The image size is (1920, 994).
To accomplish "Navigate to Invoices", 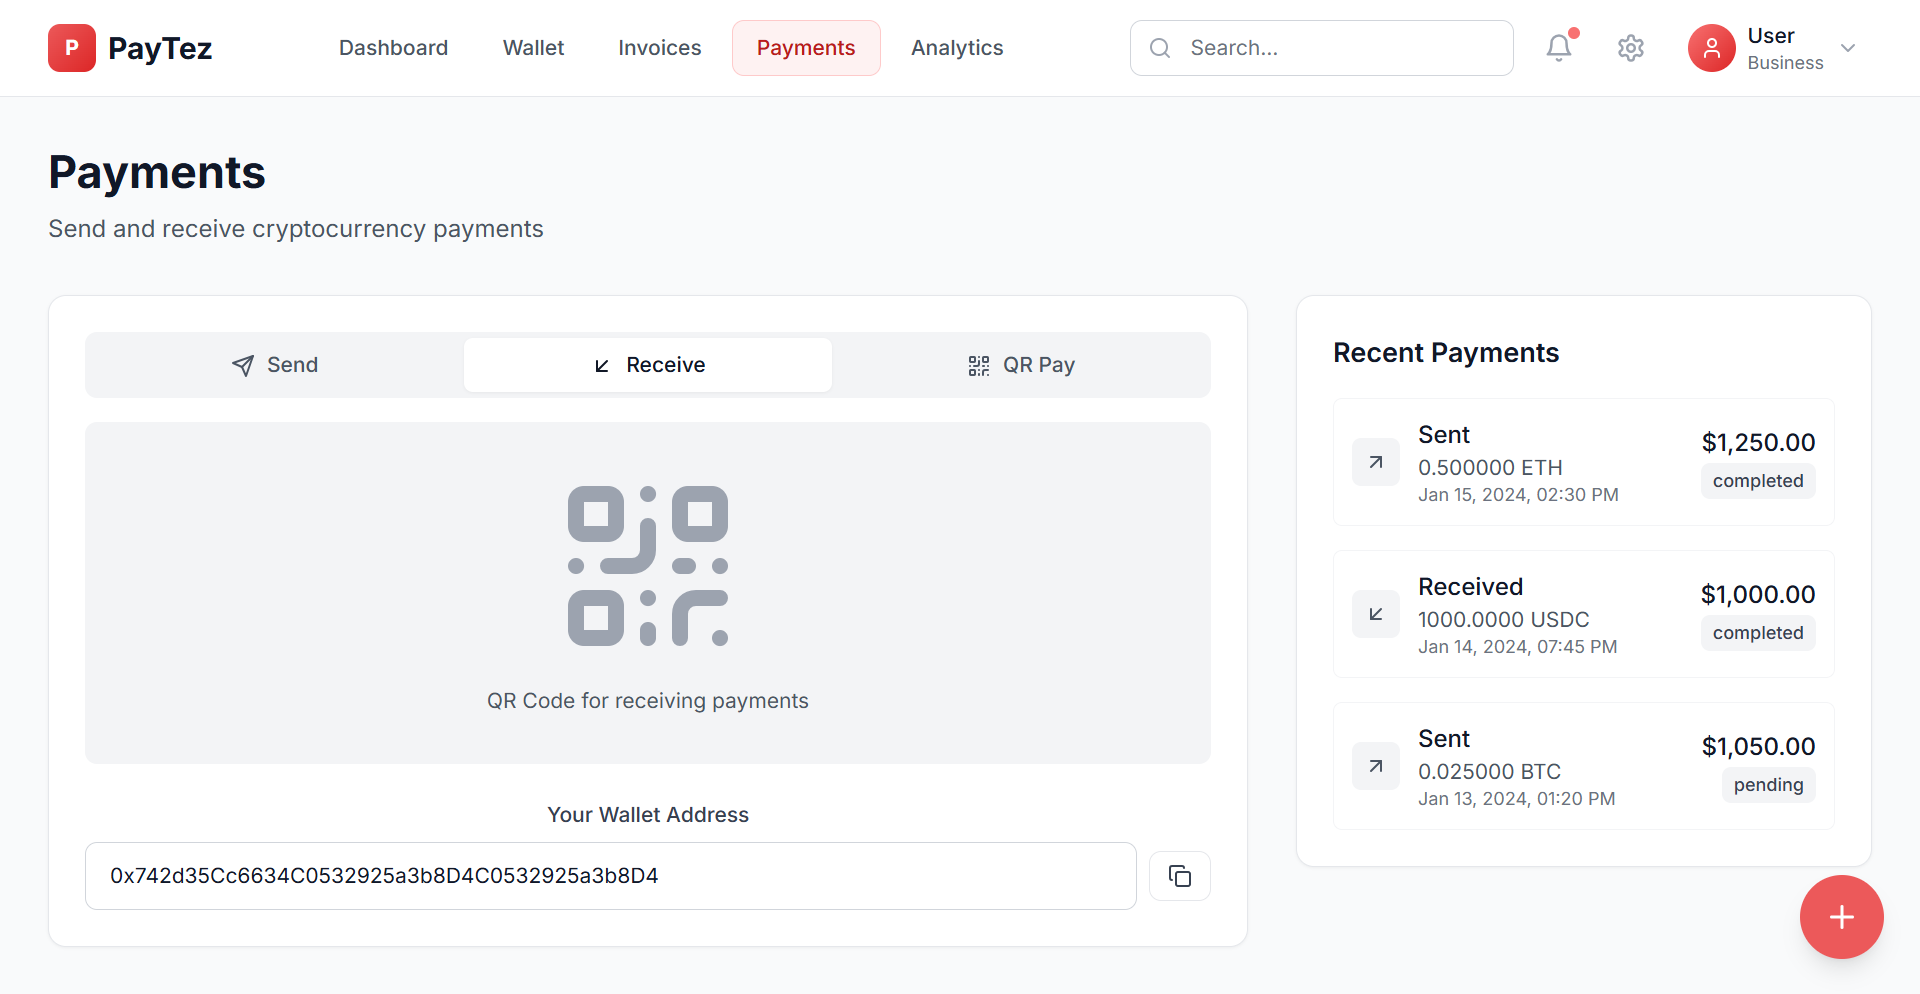I will 659,48.
